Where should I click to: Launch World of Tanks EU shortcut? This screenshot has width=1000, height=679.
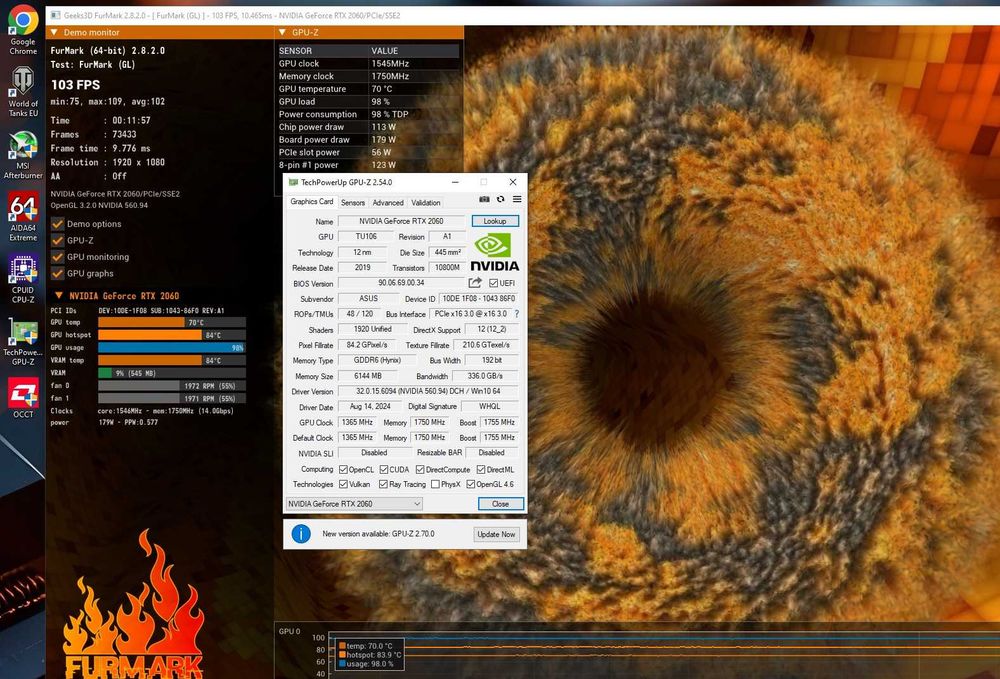click(x=23, y=92)
